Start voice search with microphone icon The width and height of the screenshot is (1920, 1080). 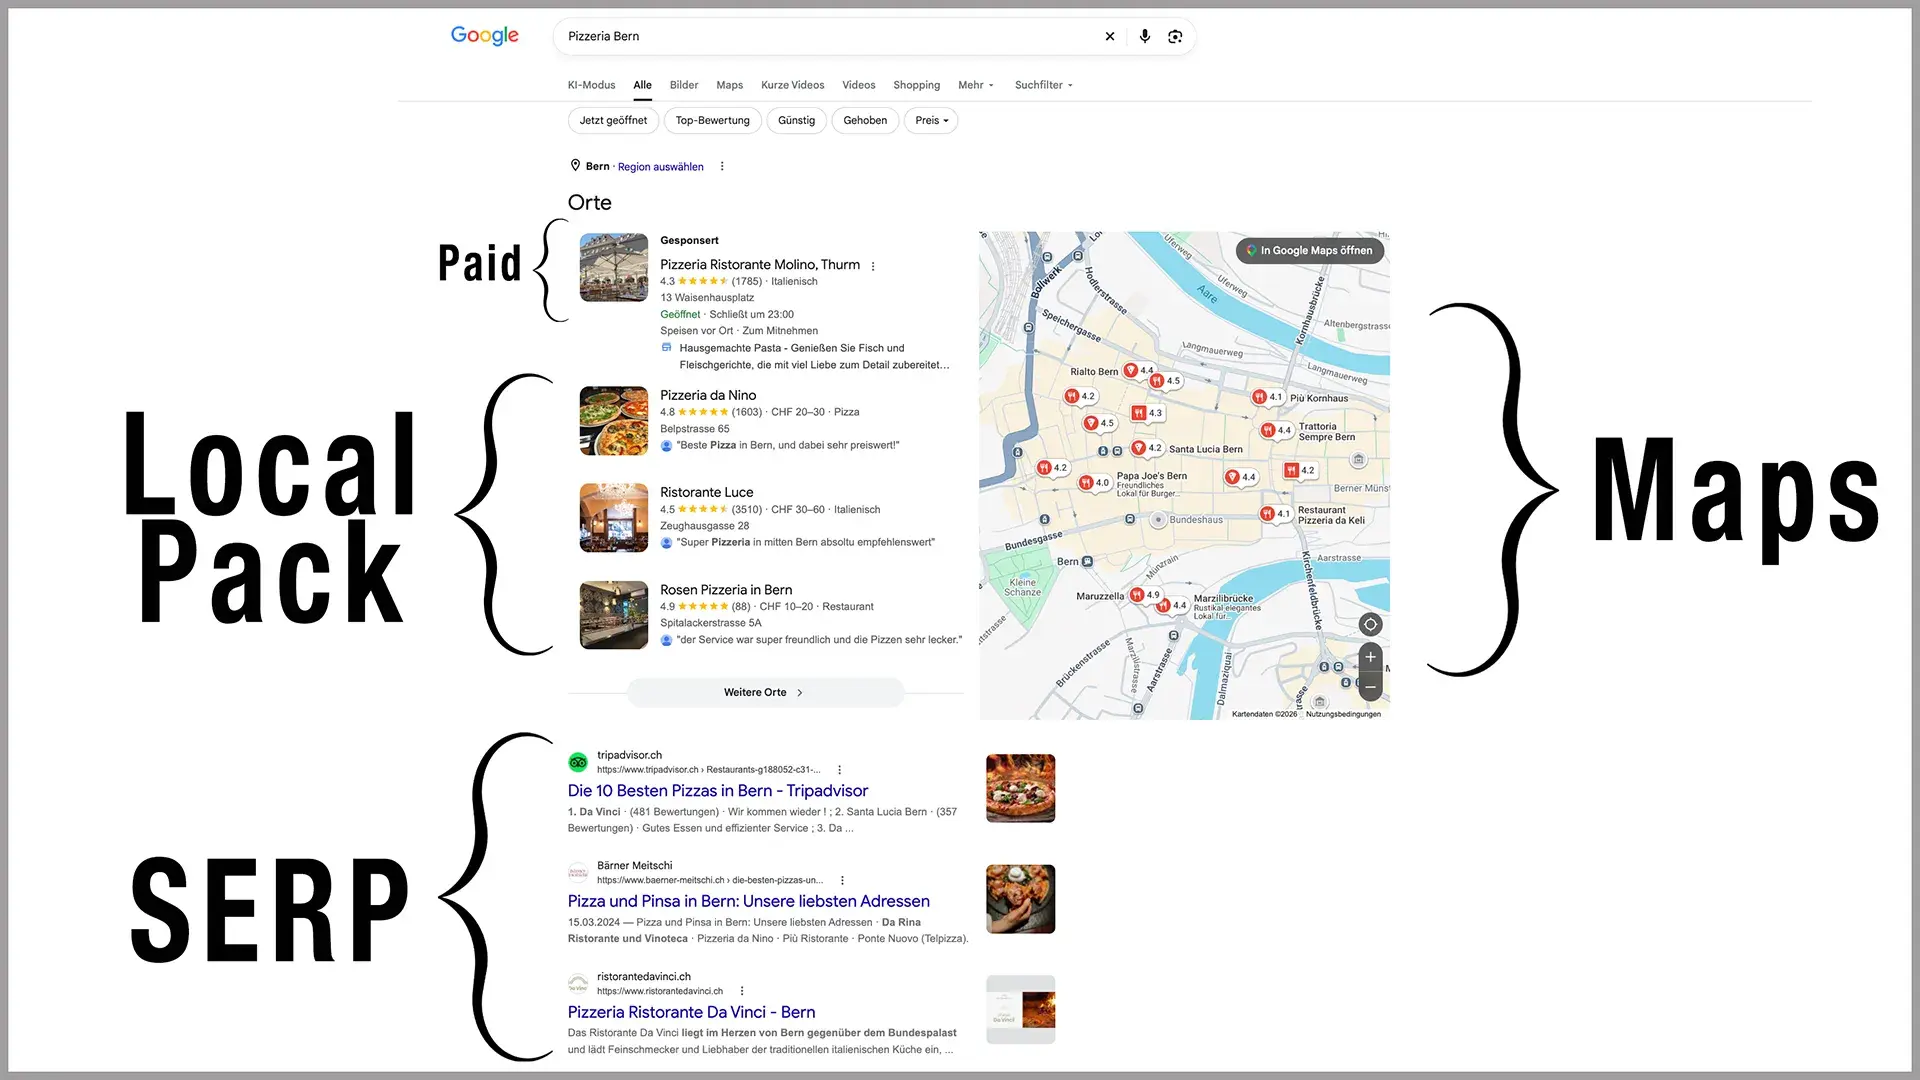point(1145,36)
